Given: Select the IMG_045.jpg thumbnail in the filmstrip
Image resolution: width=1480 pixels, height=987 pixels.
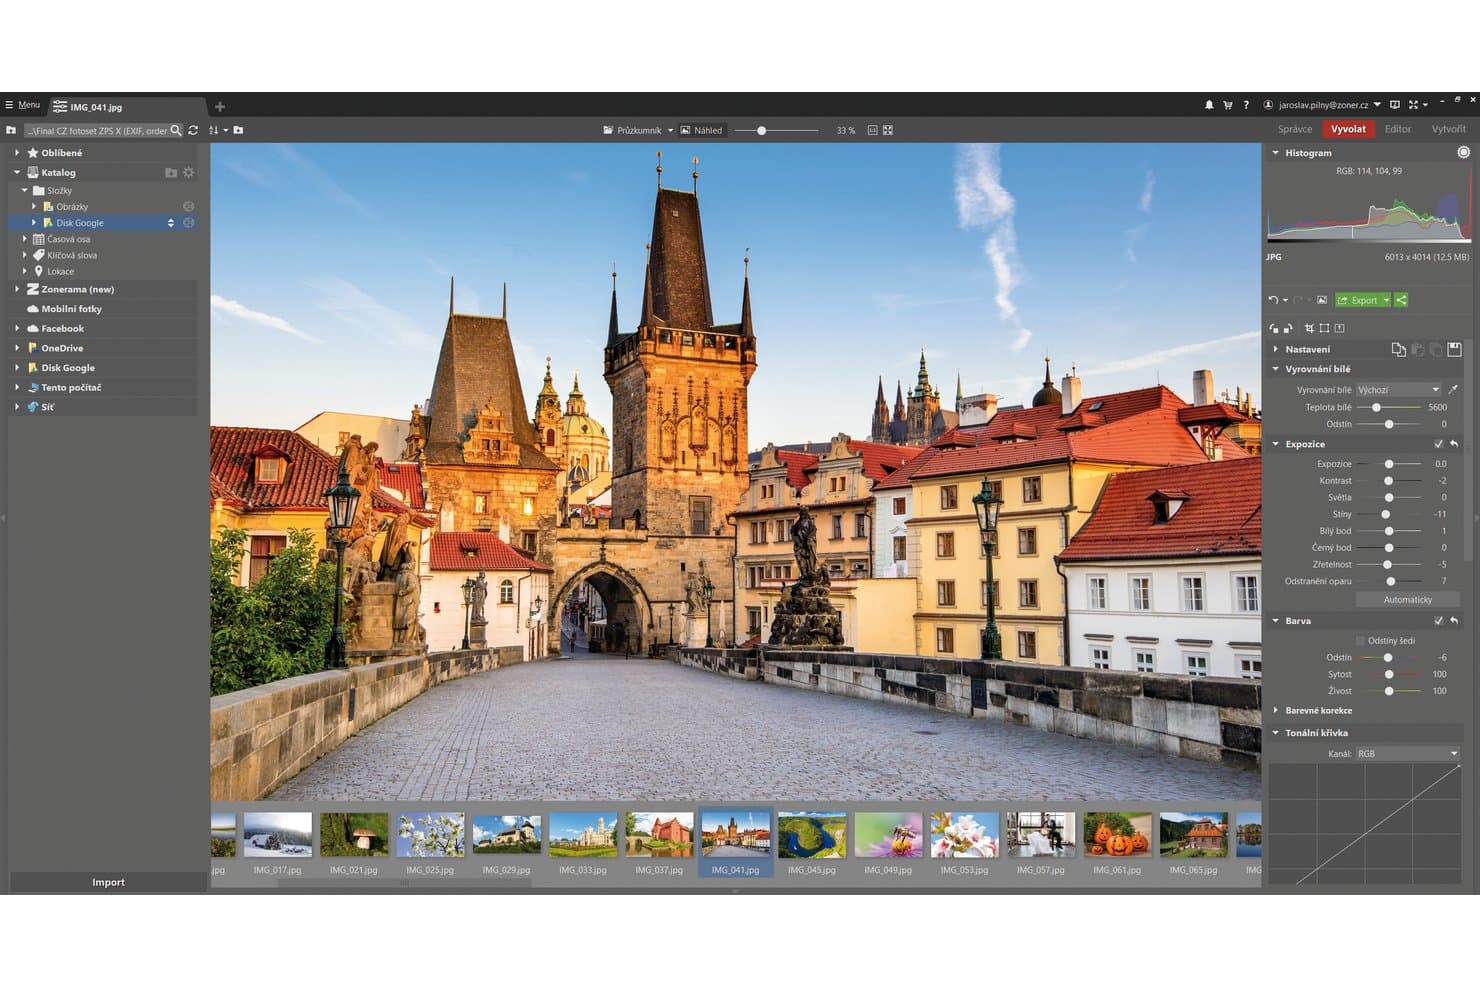Looking at the screenshot, I should point(811,841).
